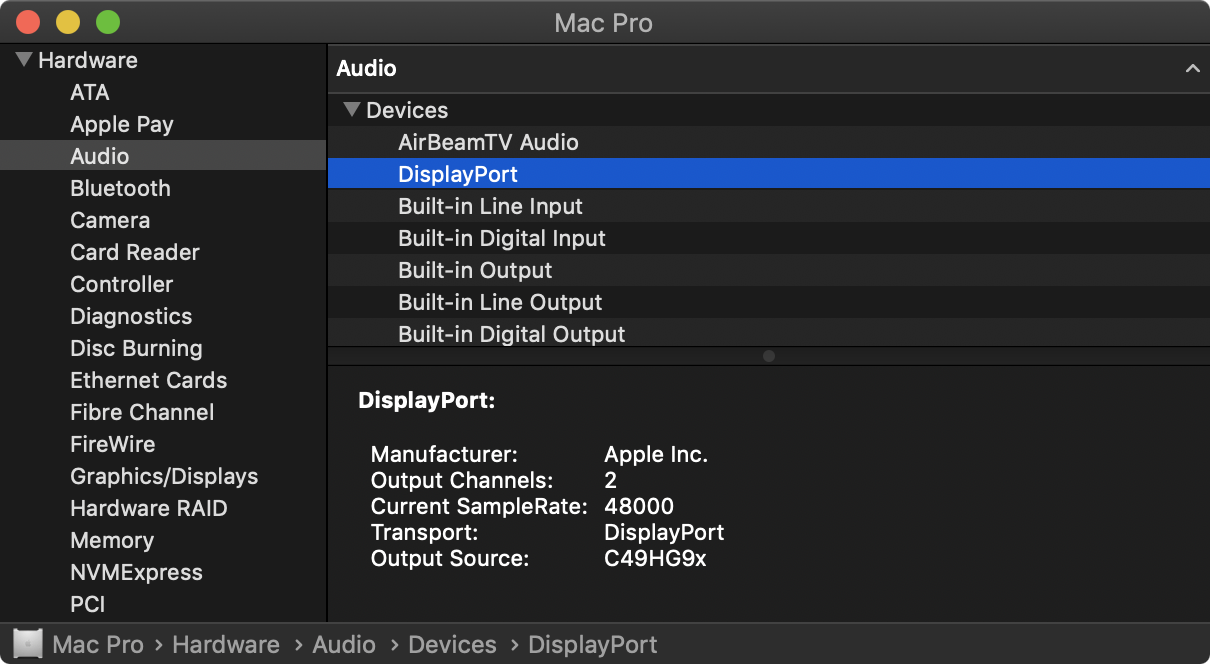This screenshot has height=664, width=1210.
Task: Click the Mac Pro icon in path bar
Action: click(x=28, y=644)
